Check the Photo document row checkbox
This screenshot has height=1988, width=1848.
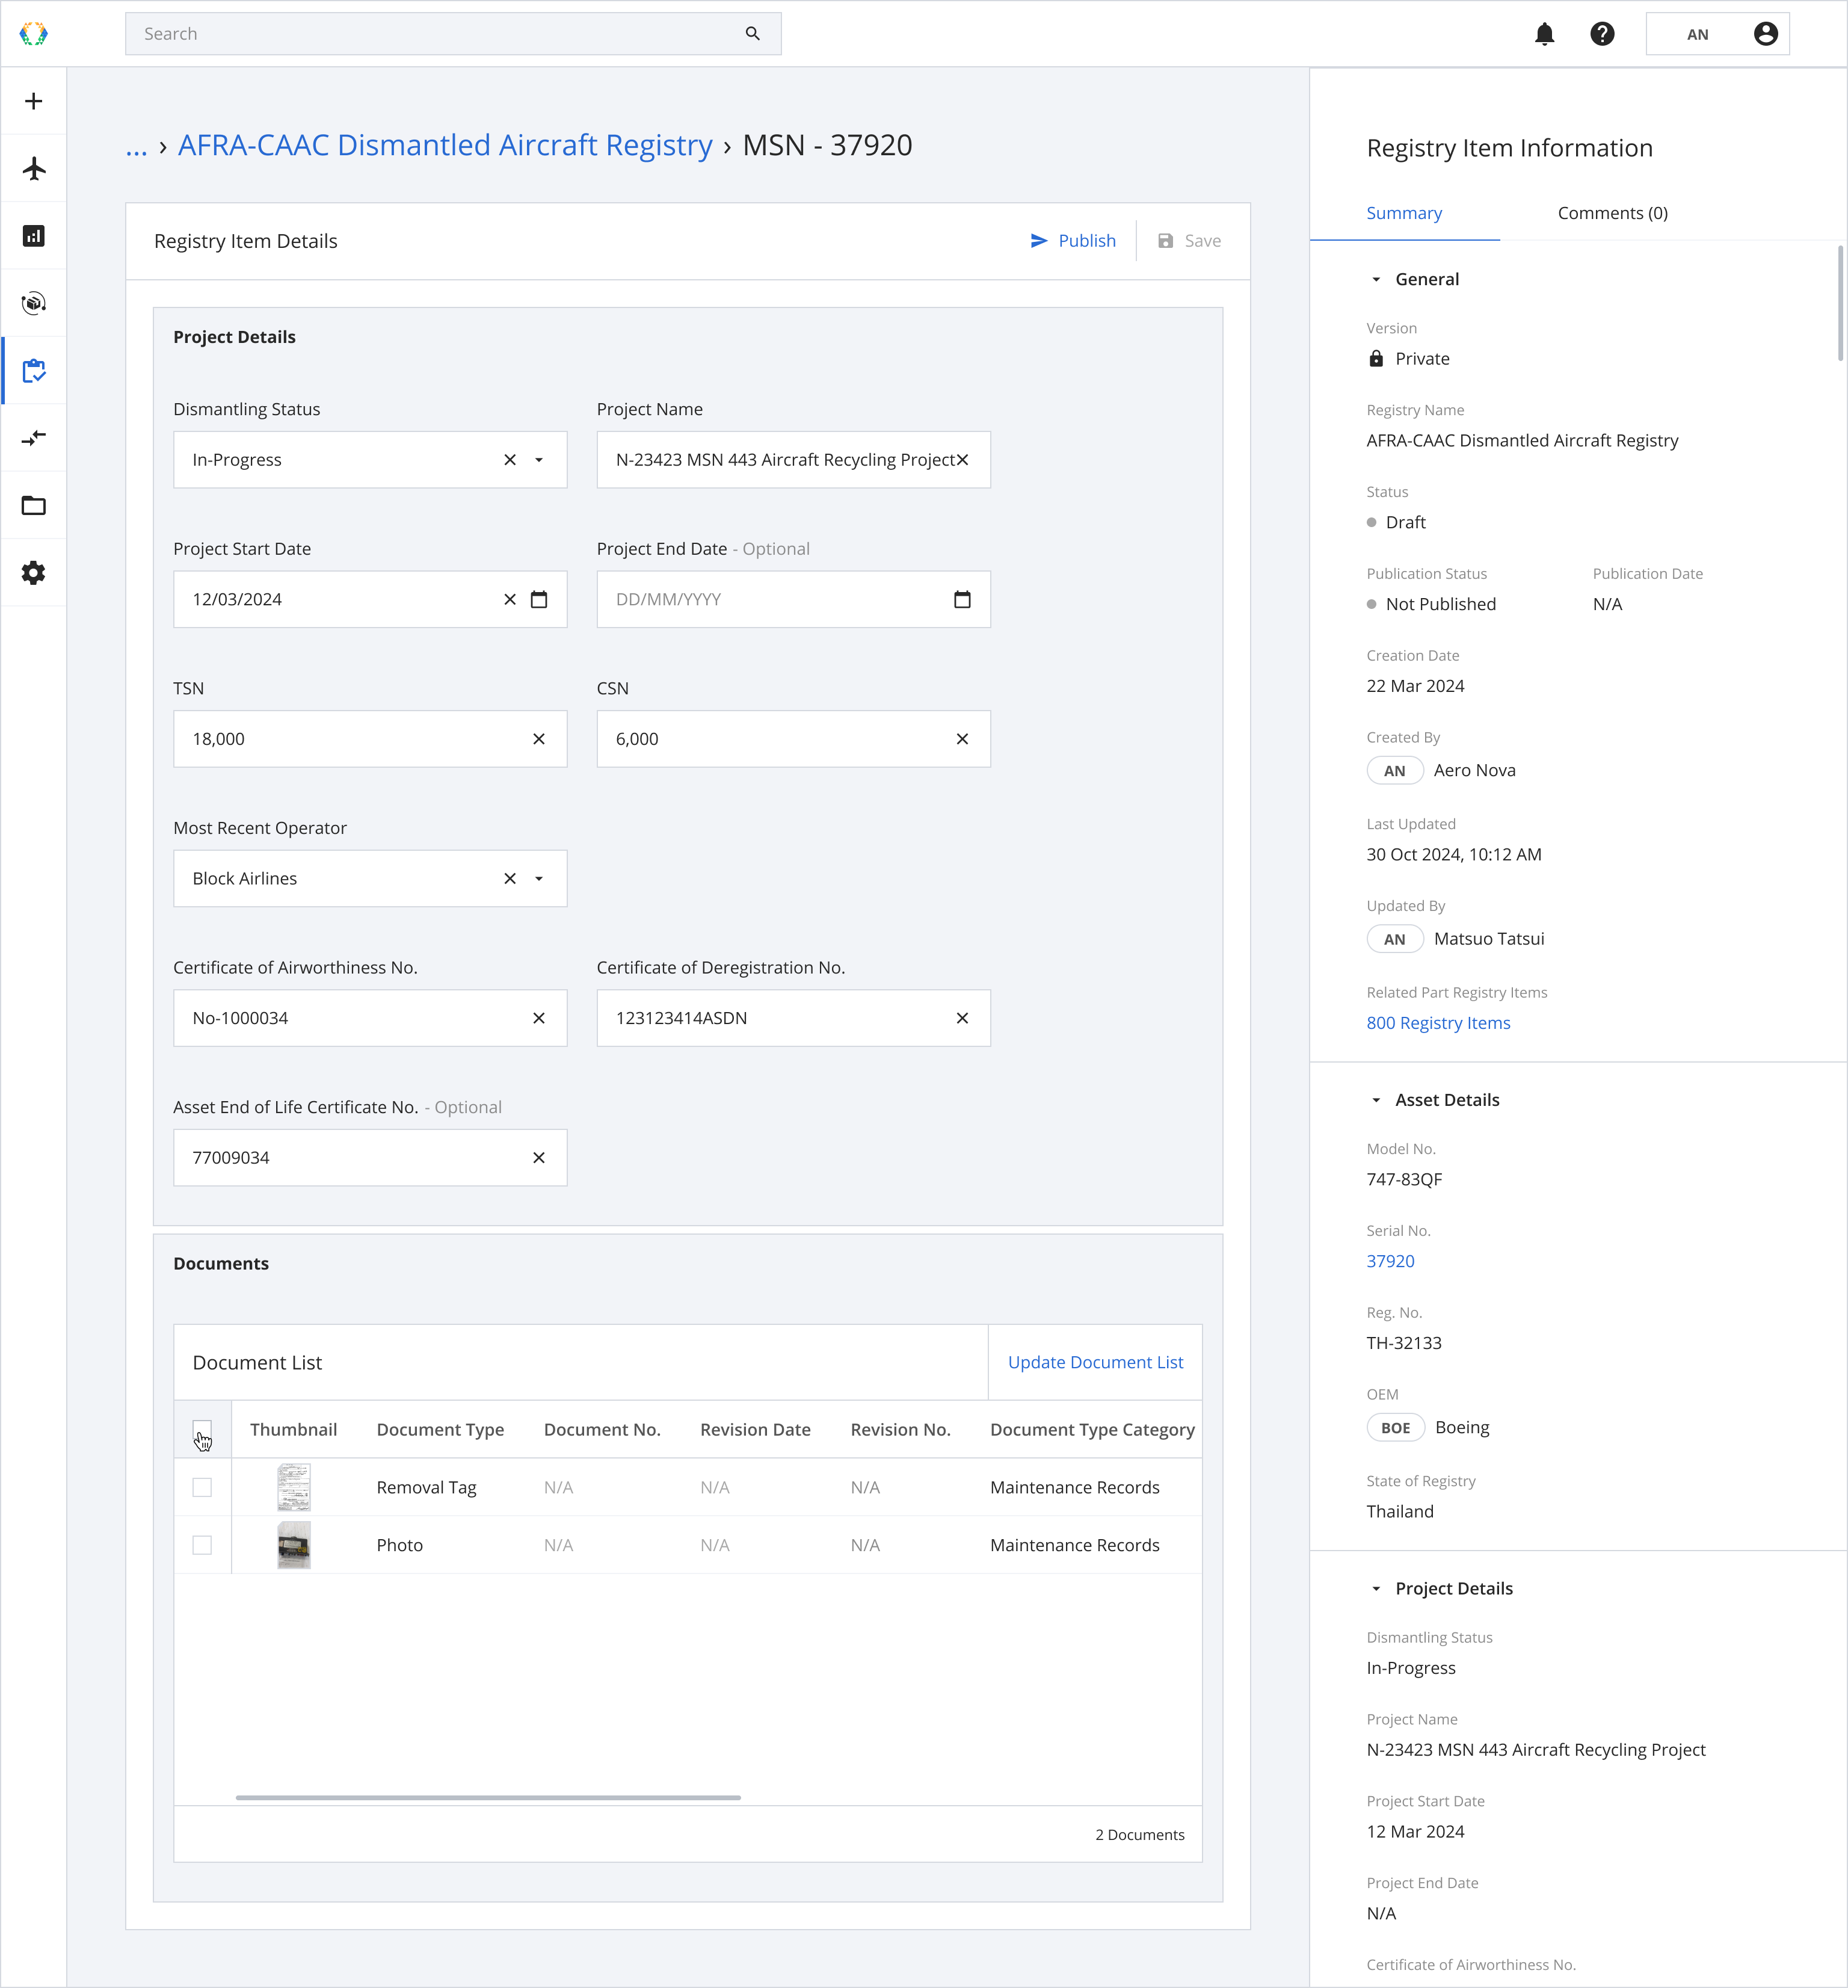pyautogui.click(x=202, y=1545)
